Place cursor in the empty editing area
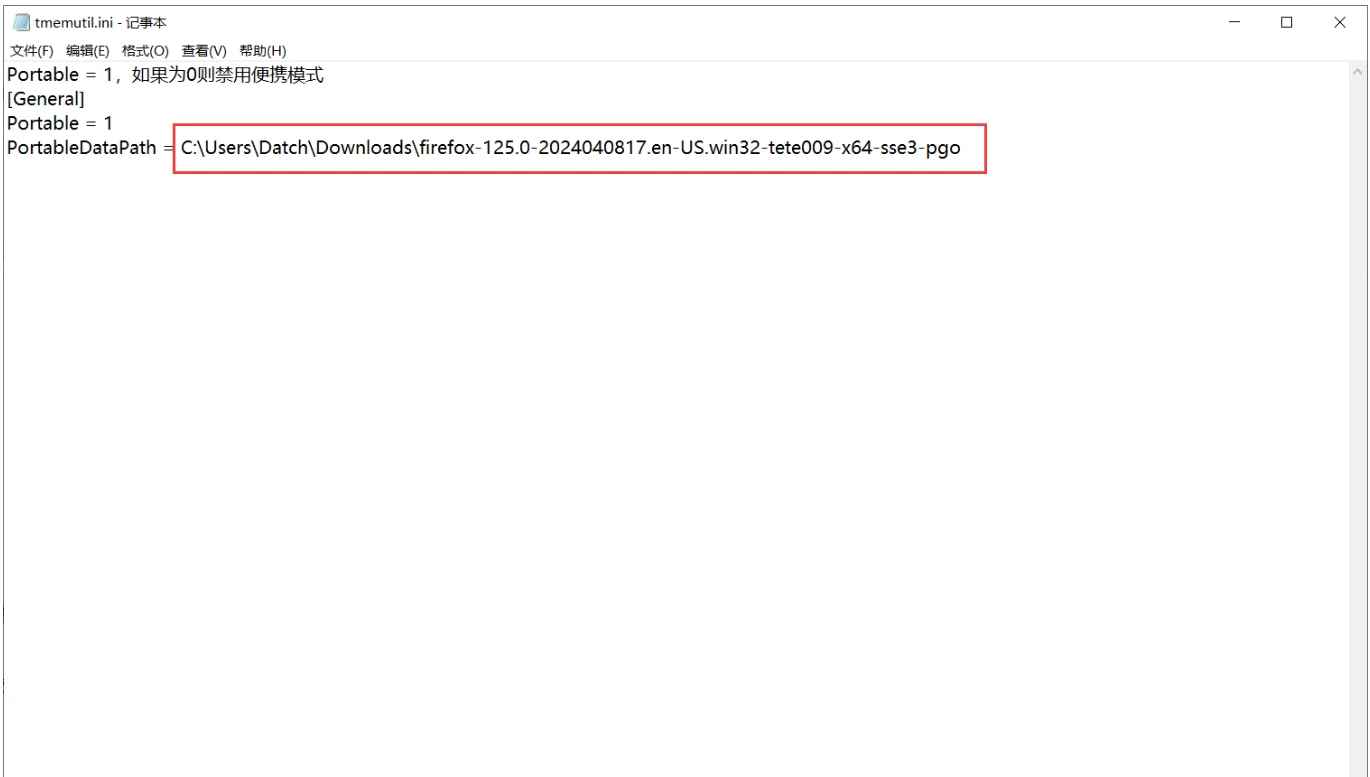This screenshot has height=777, width=1370. tap(600, 400)
